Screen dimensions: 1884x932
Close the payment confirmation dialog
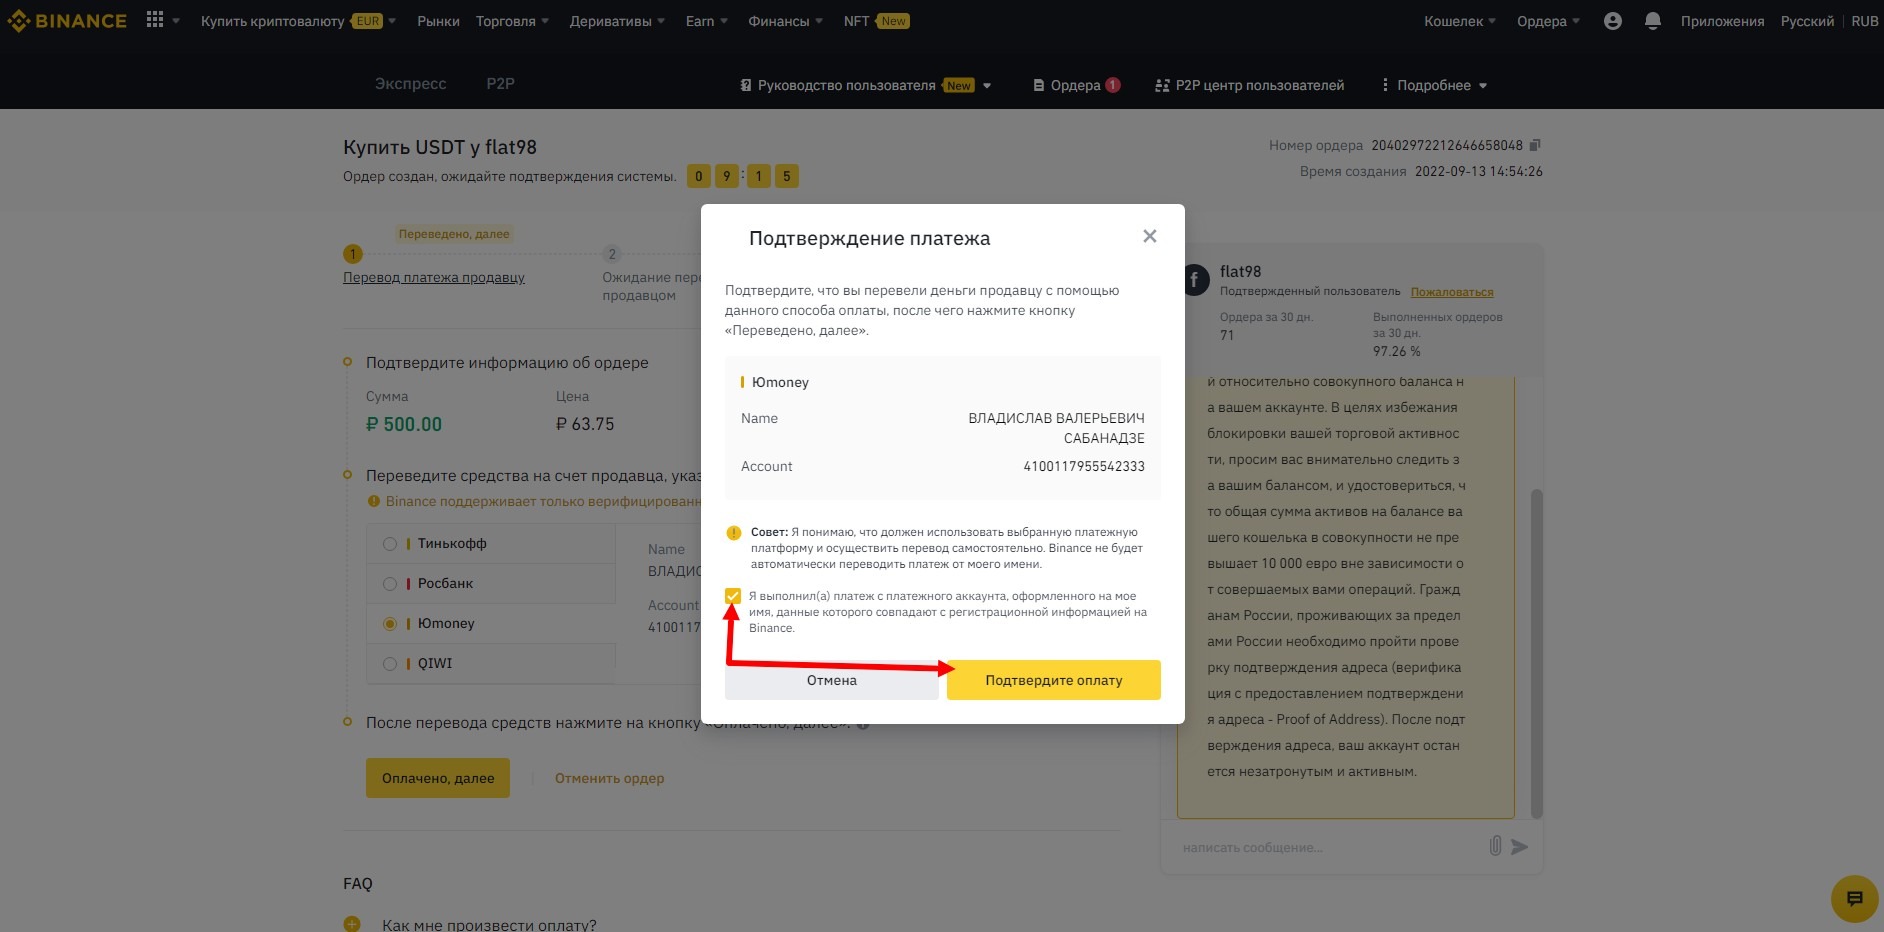pos(1150,236)
